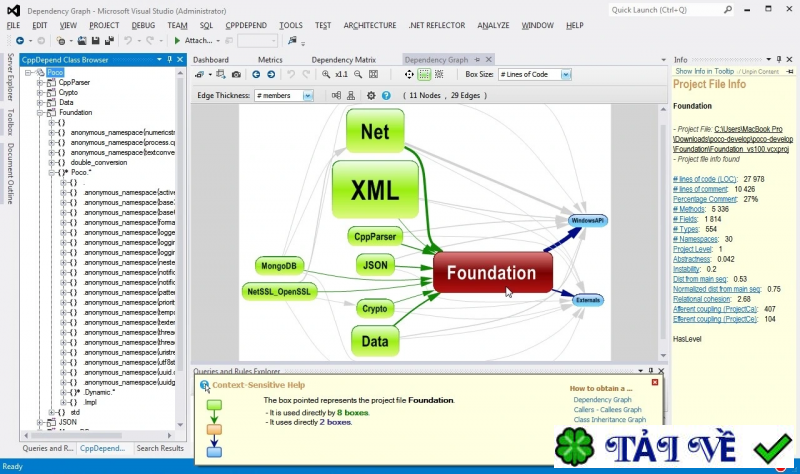The image size is (800, 474).
Task: Switch to the Metrics tab
Action: click(x=270, y=60)
